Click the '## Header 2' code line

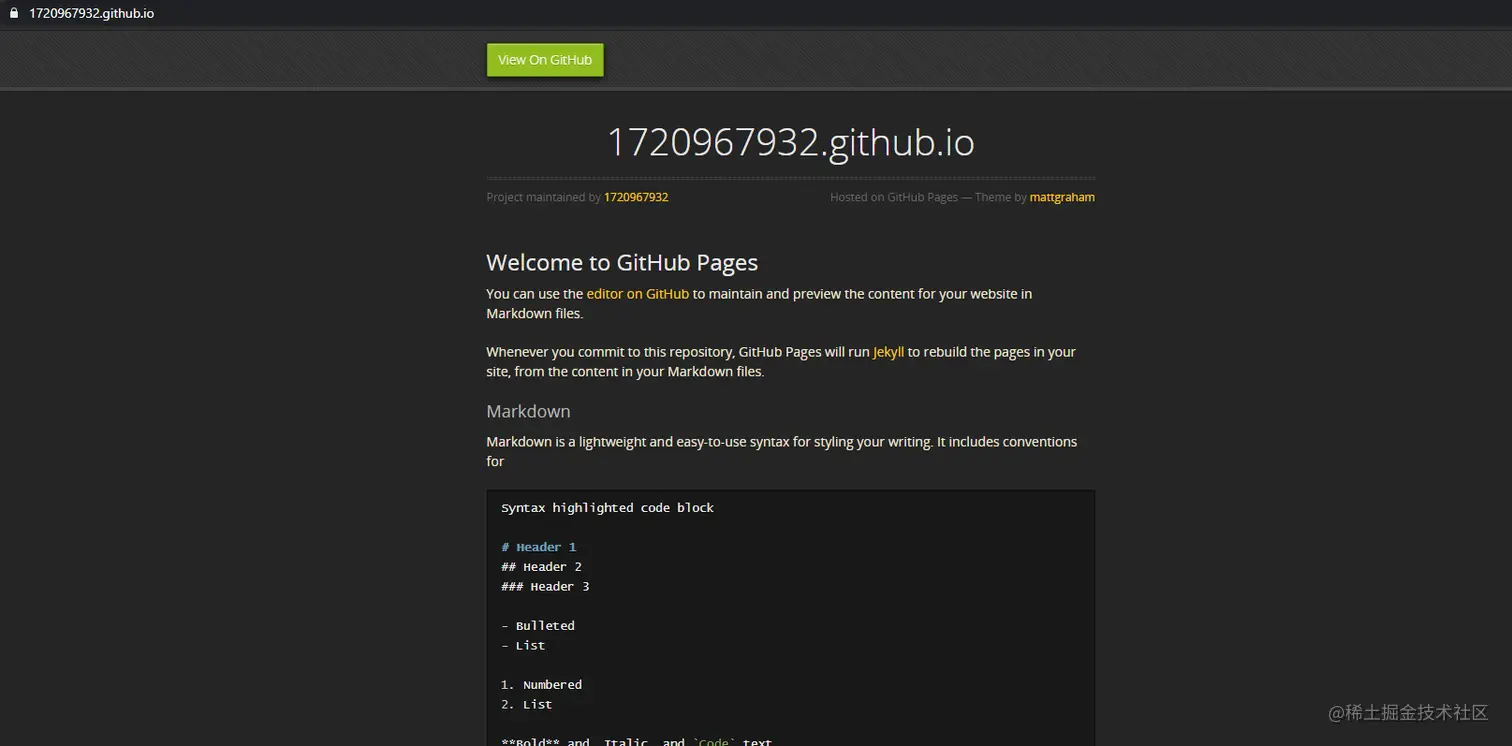541,567
